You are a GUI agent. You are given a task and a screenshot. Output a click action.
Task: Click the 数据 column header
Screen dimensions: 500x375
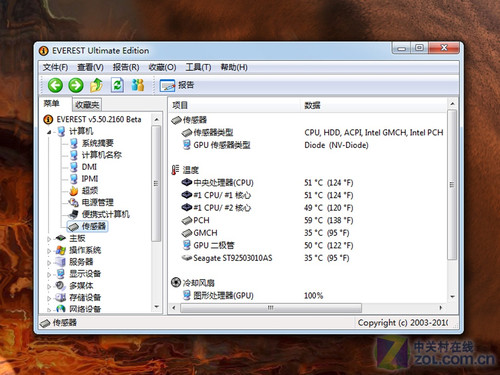[374, 105]
